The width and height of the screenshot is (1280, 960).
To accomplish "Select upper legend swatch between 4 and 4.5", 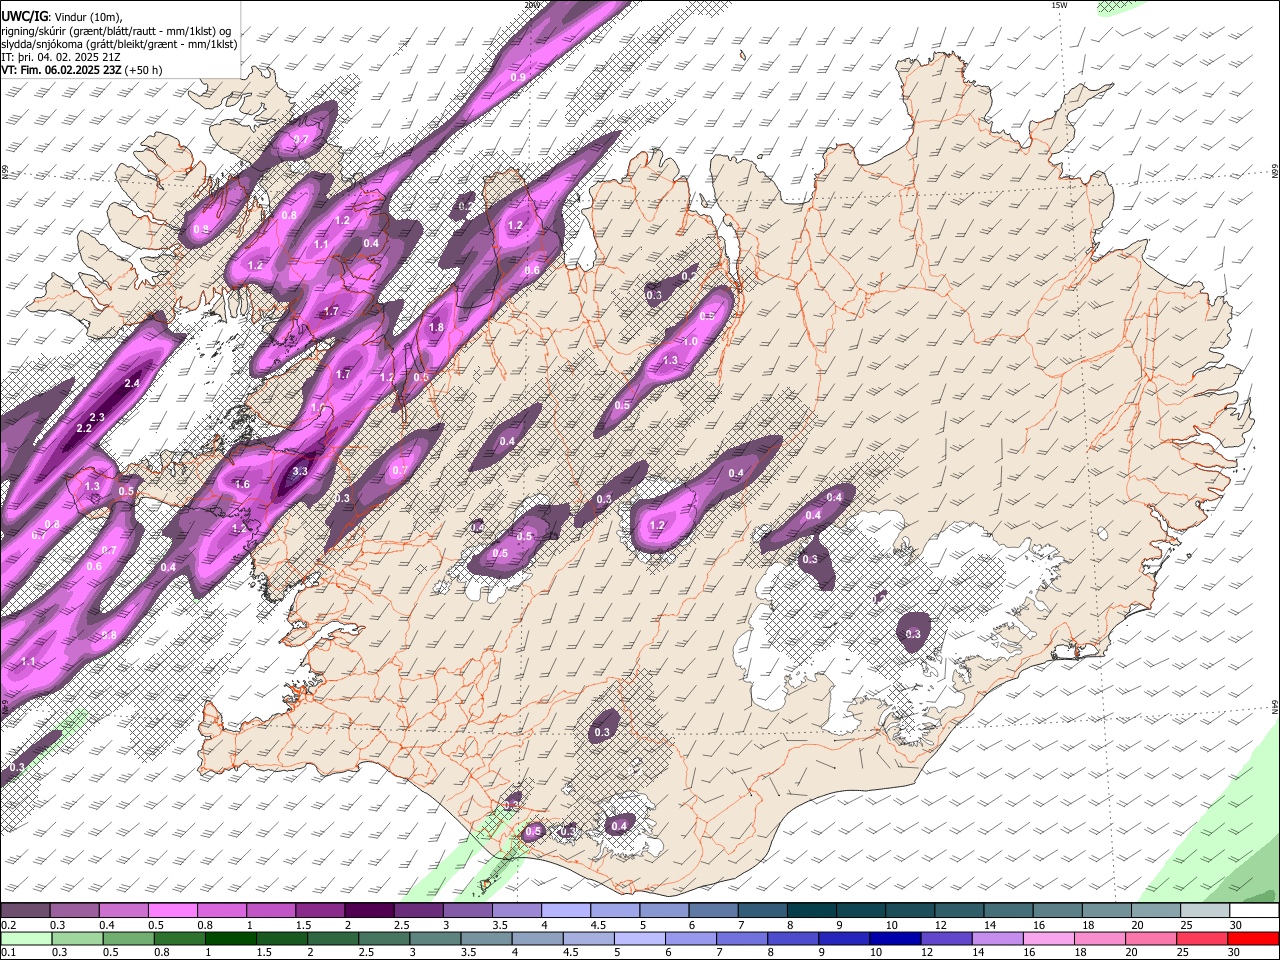I will [x=564, y=911].
